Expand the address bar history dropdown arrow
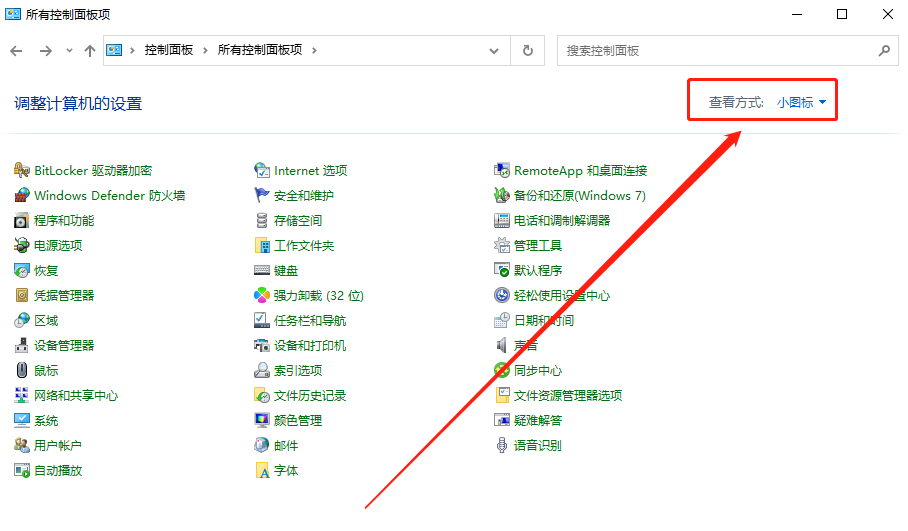908x531 pixels. [494, 50]
